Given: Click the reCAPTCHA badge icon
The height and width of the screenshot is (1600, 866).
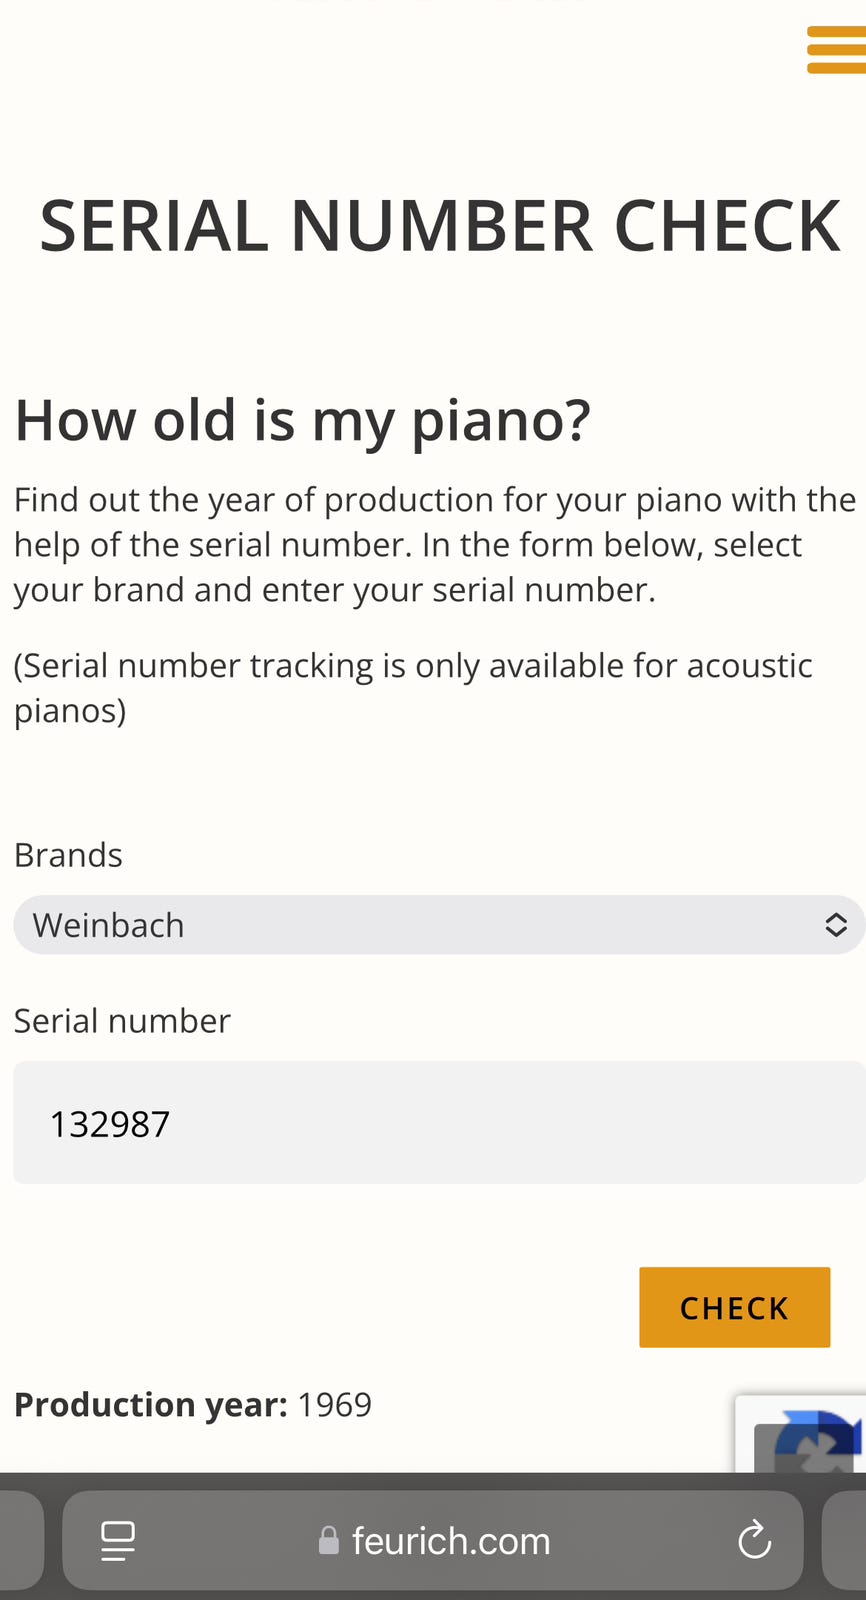Looking at the screenshot, I should [x=810, y=1440].
